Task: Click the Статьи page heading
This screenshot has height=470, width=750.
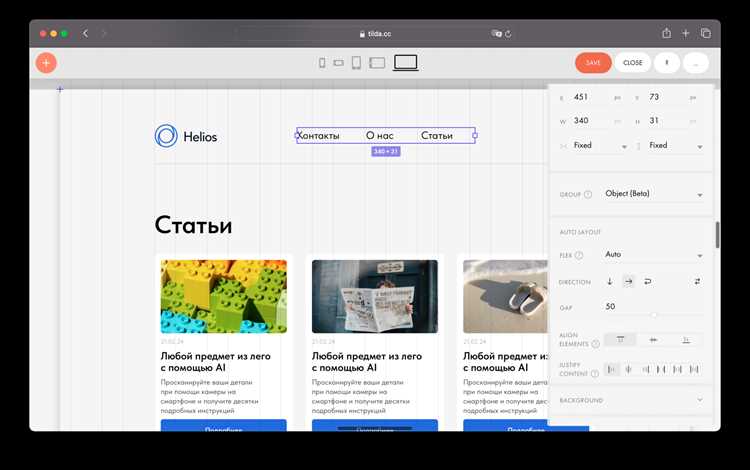Action: tap(193, 225)
